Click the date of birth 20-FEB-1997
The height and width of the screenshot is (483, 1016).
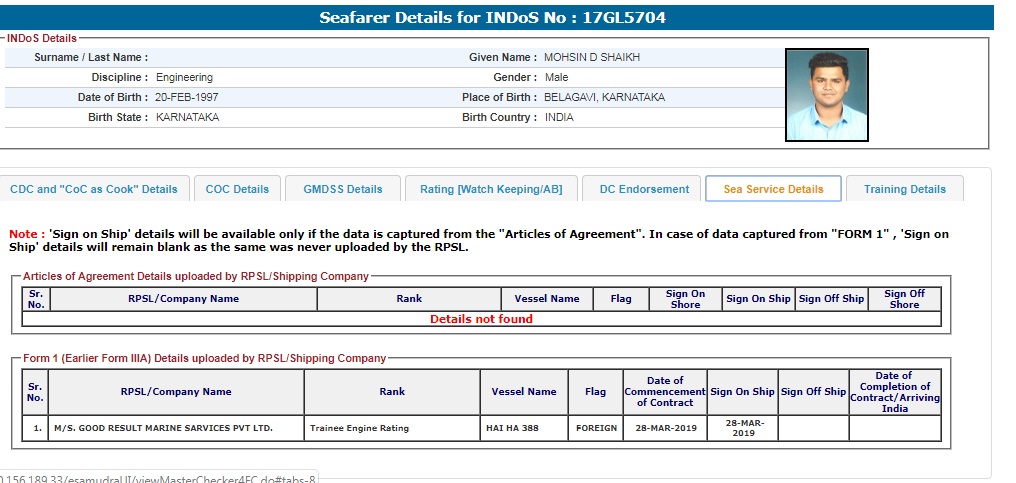point(187,98)
